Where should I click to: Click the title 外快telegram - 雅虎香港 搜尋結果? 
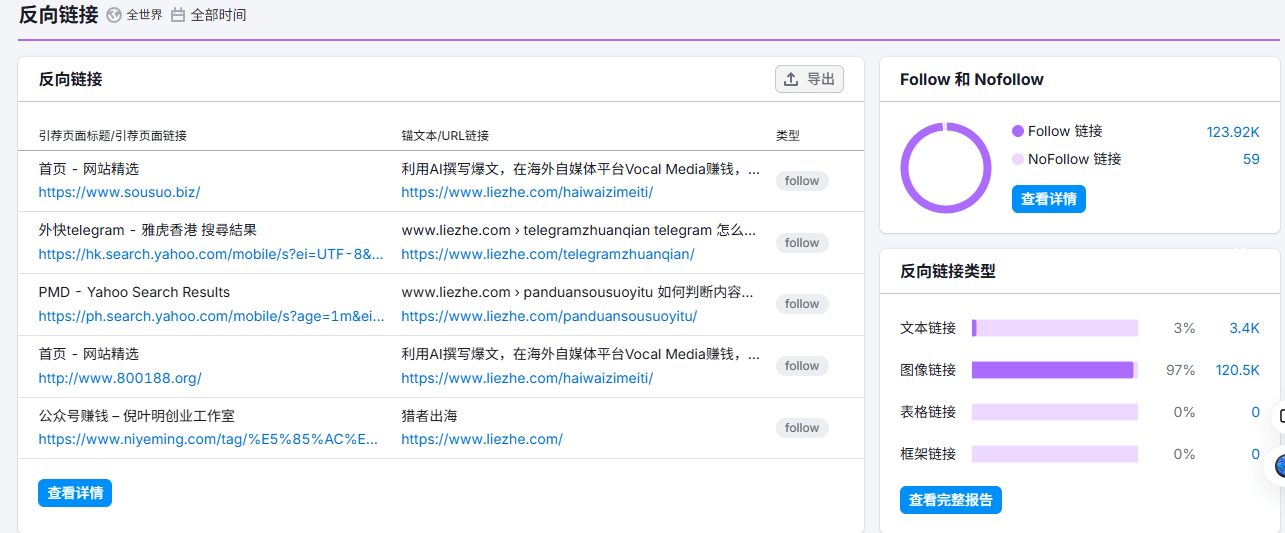point(148,230)
